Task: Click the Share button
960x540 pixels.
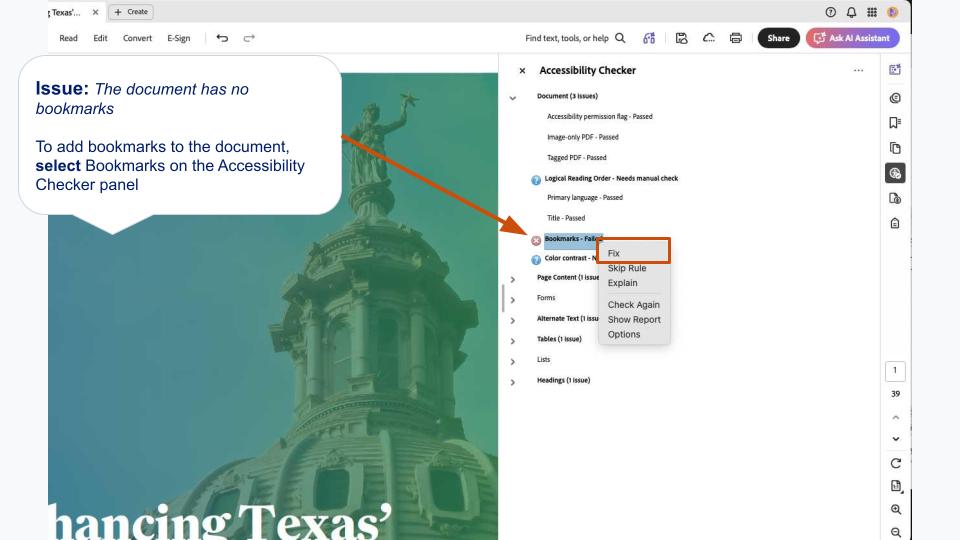Action: (x=778, y=38)
